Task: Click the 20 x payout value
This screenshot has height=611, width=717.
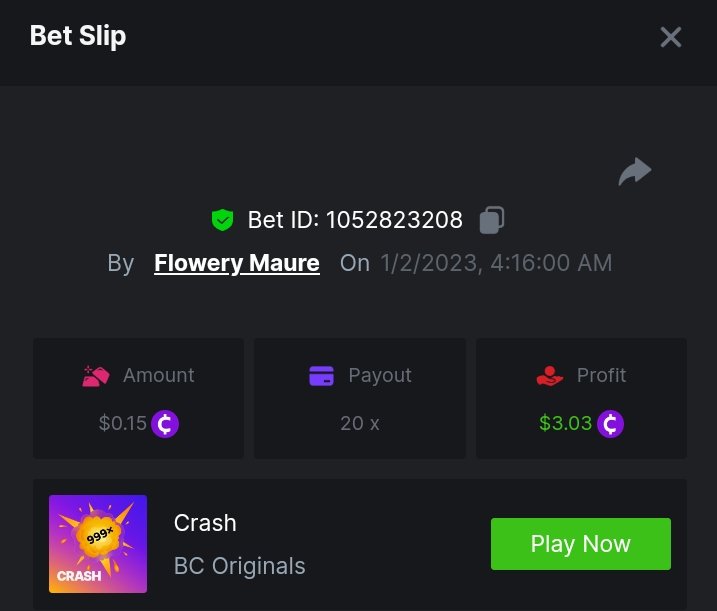Action: [x=360, y=423]
